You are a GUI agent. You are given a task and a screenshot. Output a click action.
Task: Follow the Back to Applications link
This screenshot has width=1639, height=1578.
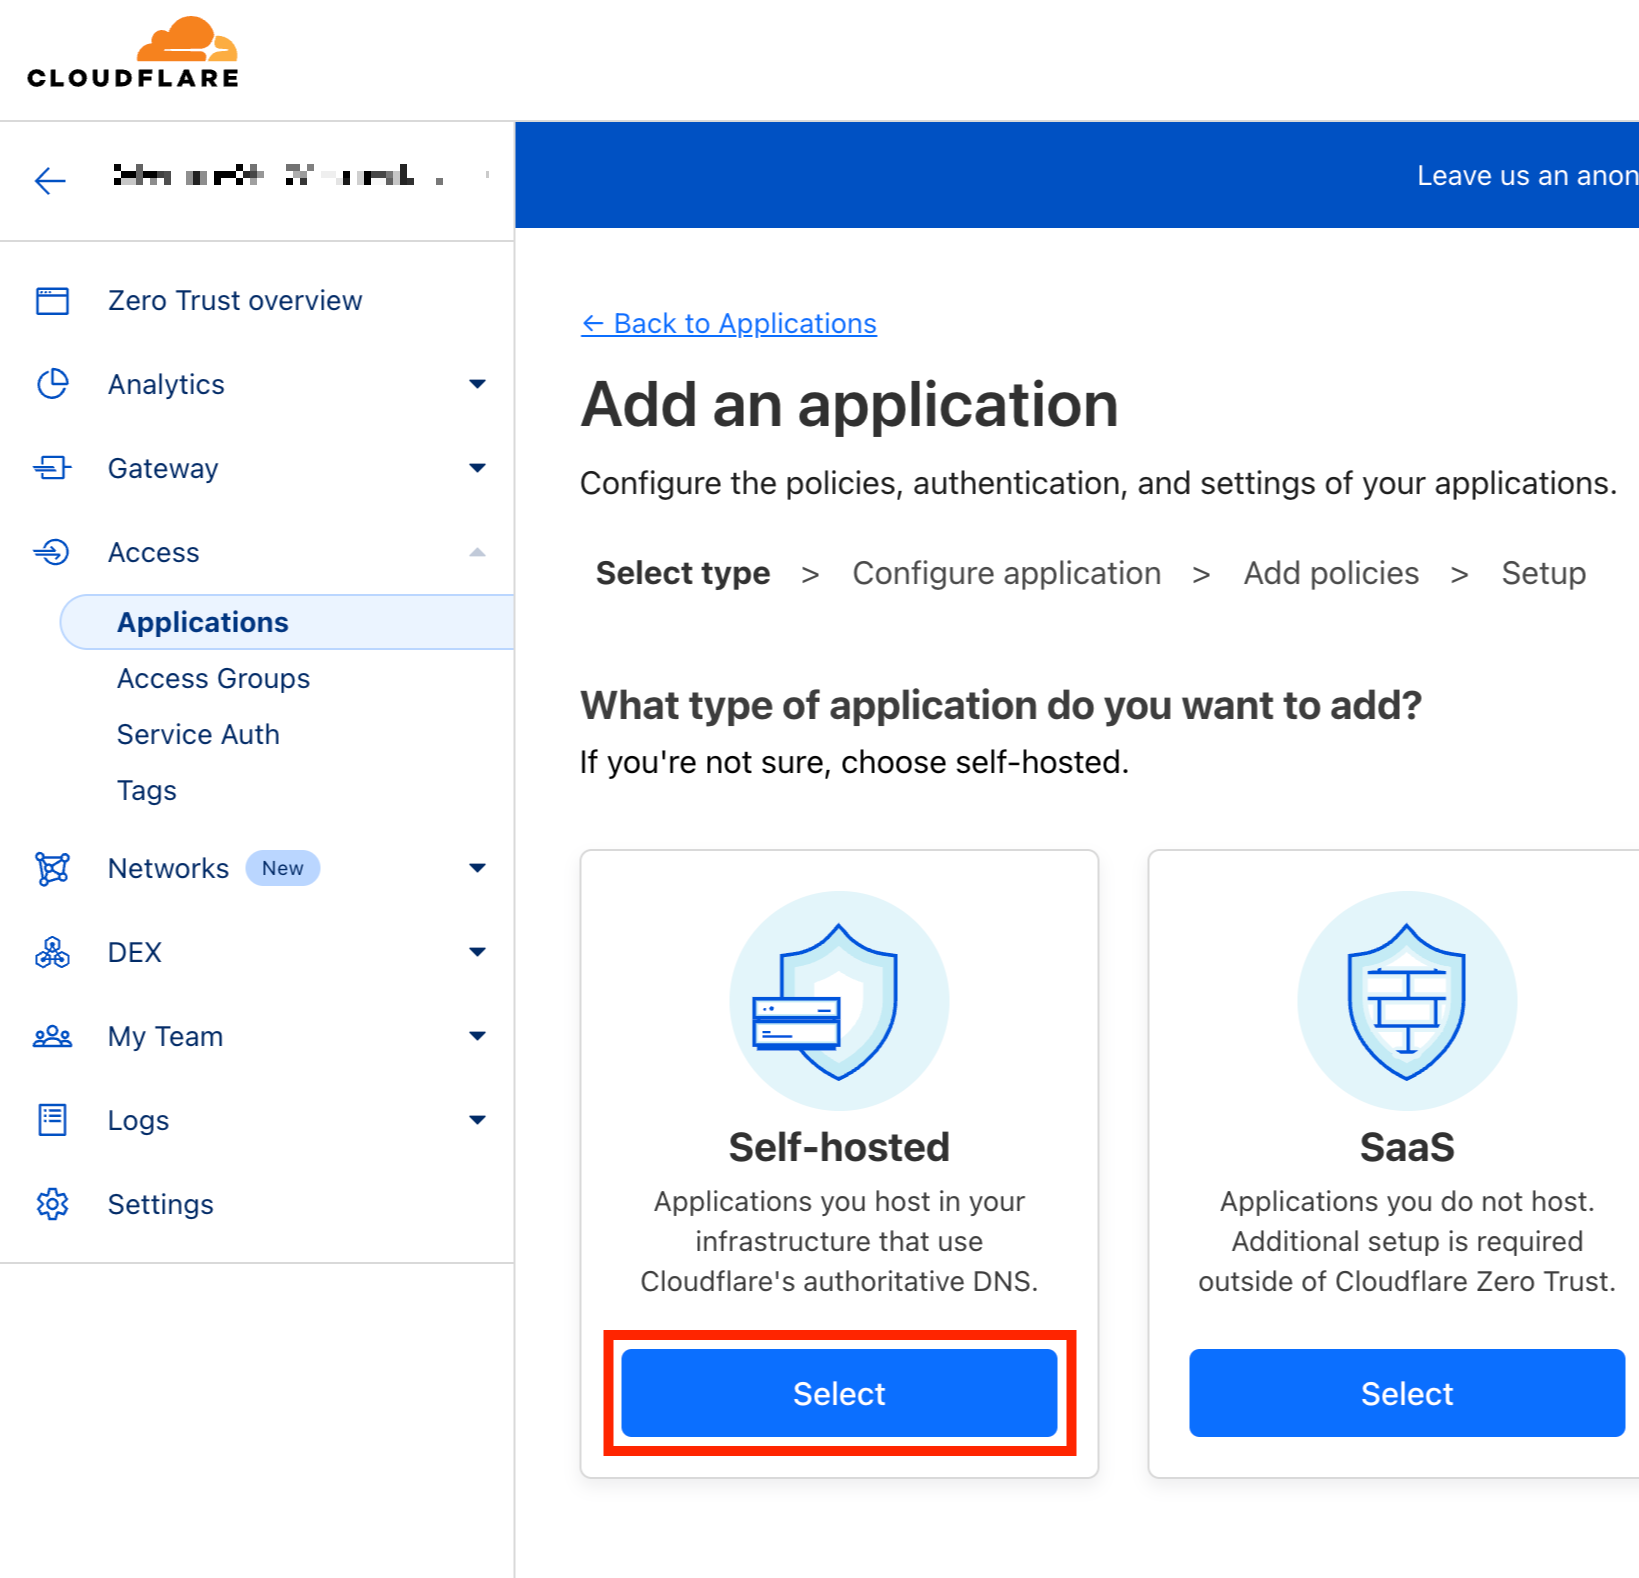click(x=729, y=323)
